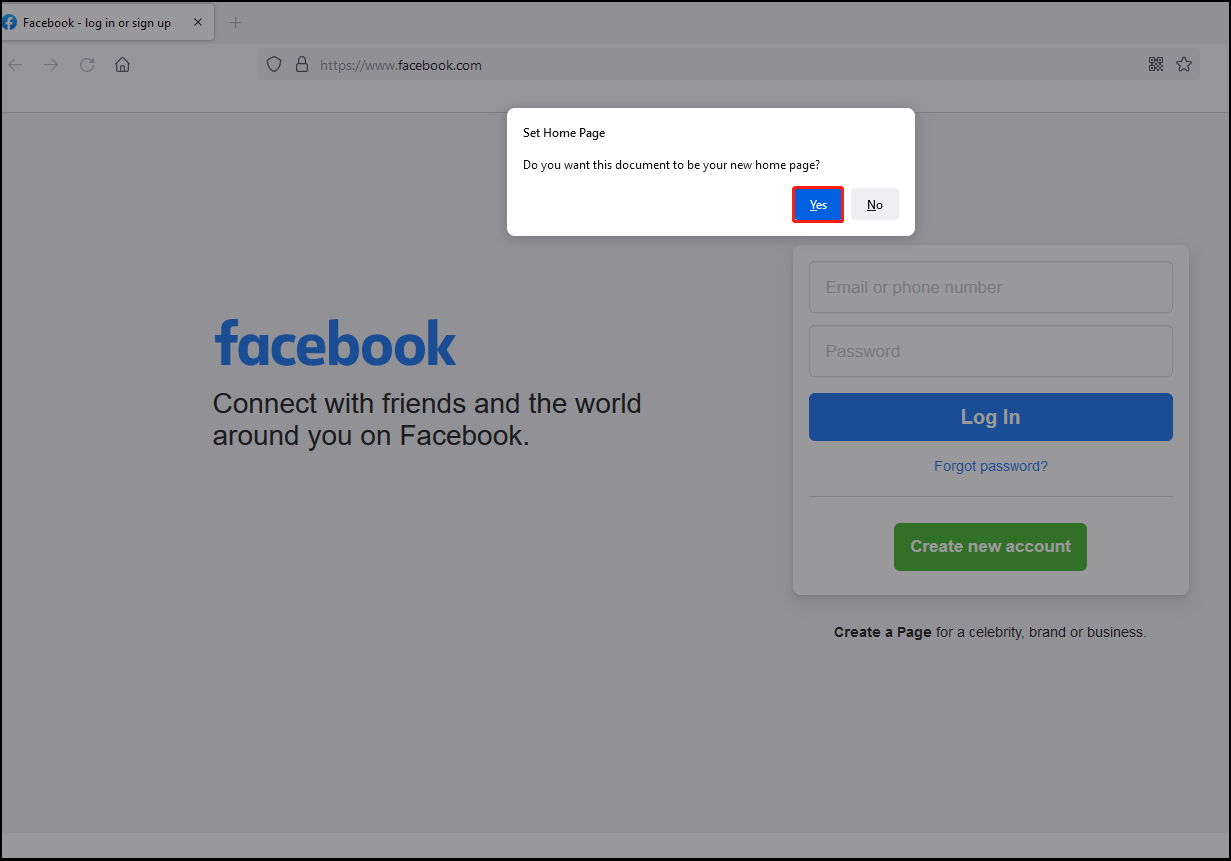
Task: Click 'Do you want this document' dialog text
Action: pyautogui.click(x=671, y=165)
